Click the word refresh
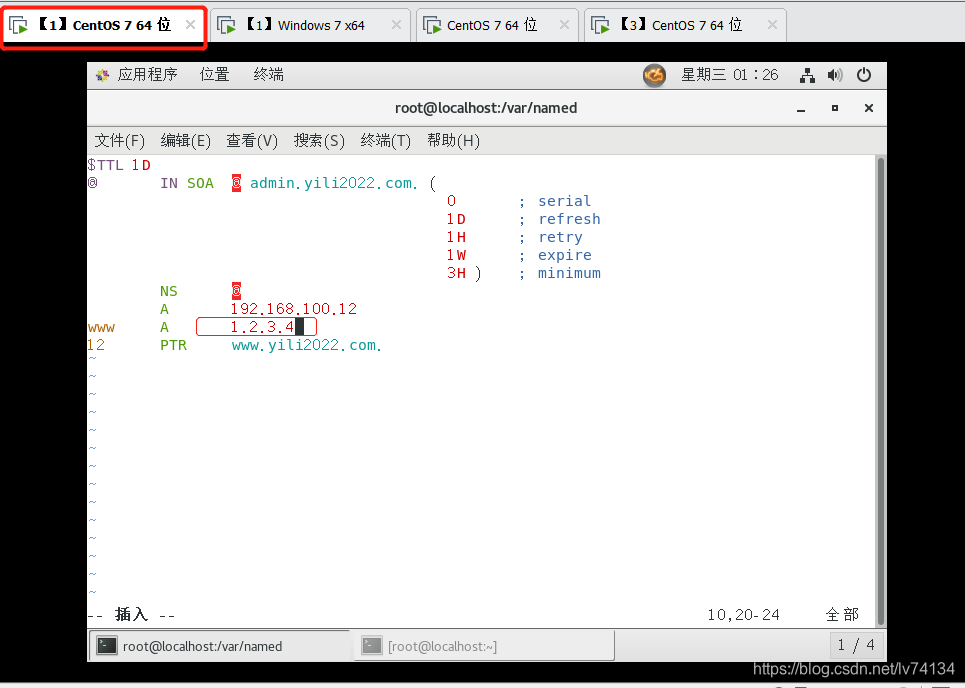The image size is (965, 688). [x=569, y=219]
